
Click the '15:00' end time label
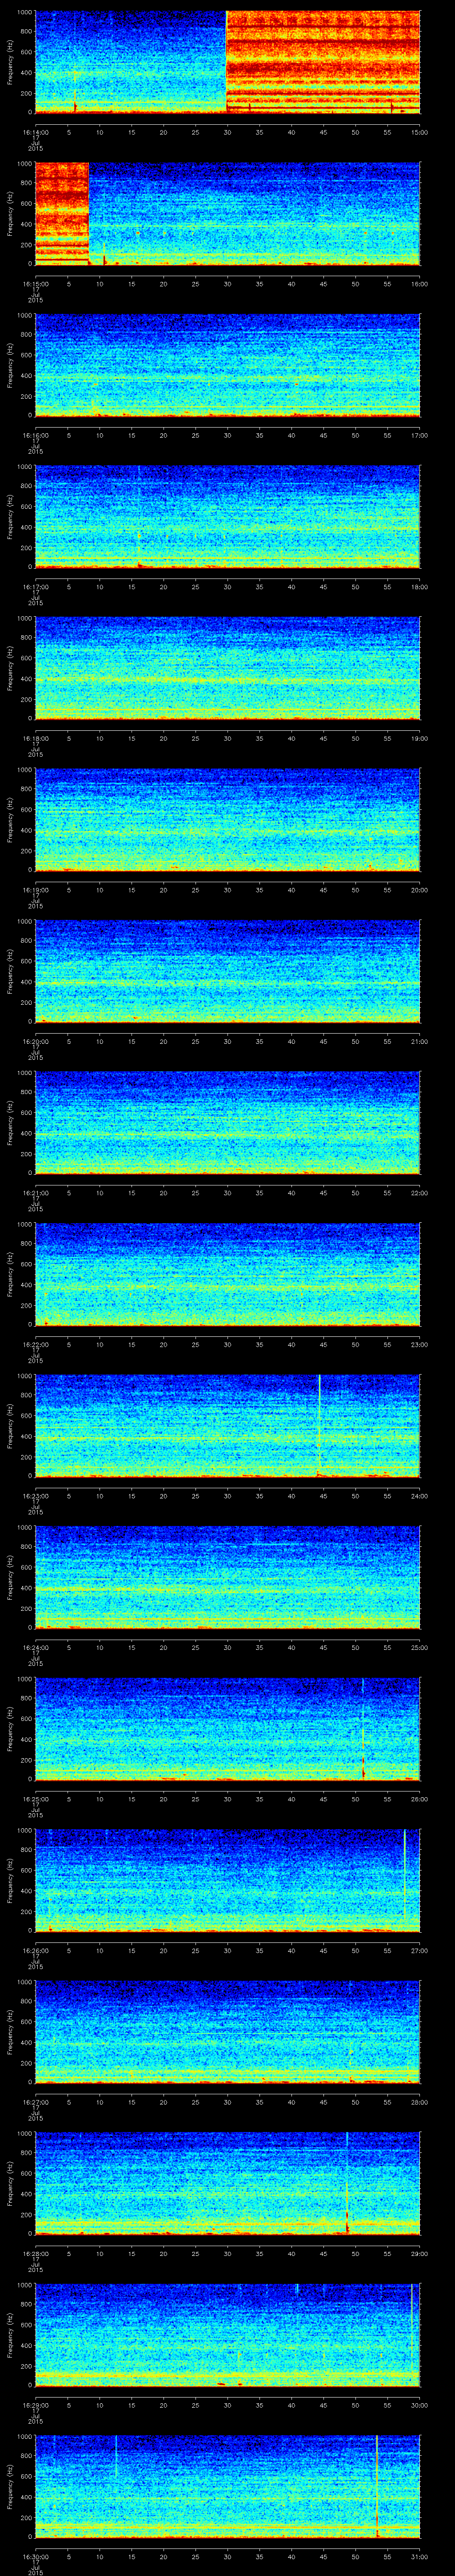(420, 132)
